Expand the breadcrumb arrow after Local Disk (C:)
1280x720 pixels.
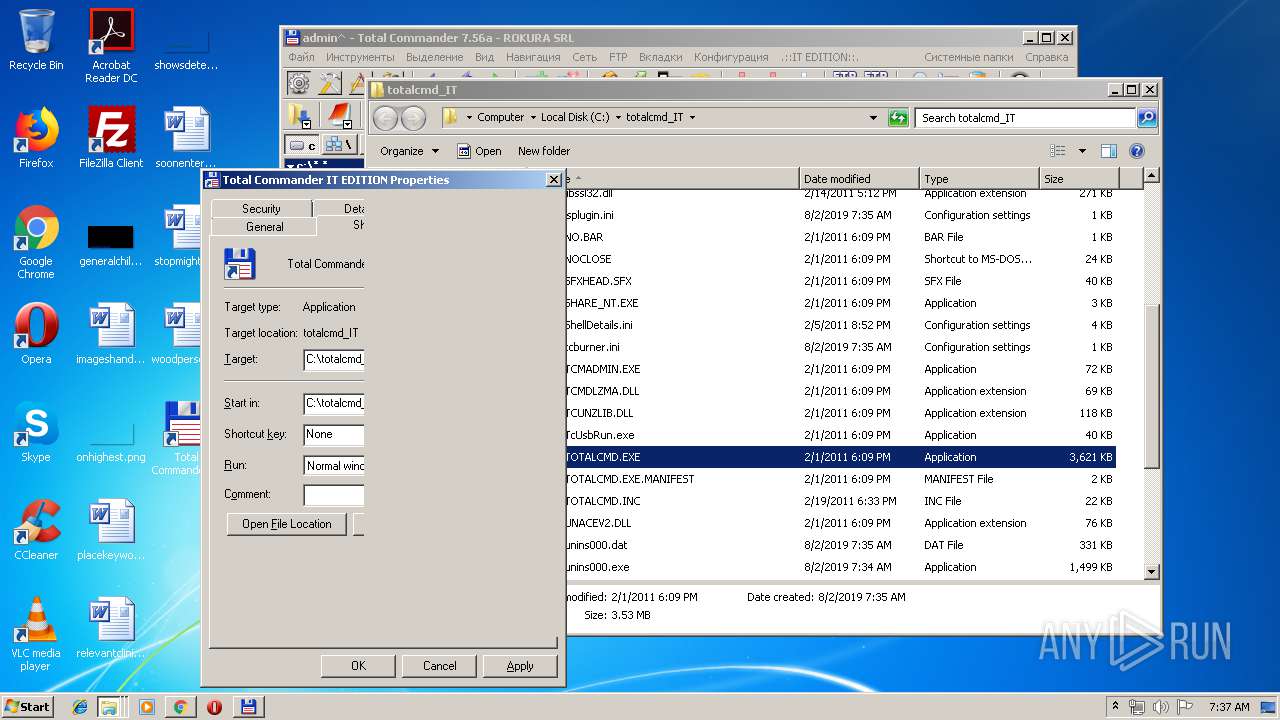618,118
